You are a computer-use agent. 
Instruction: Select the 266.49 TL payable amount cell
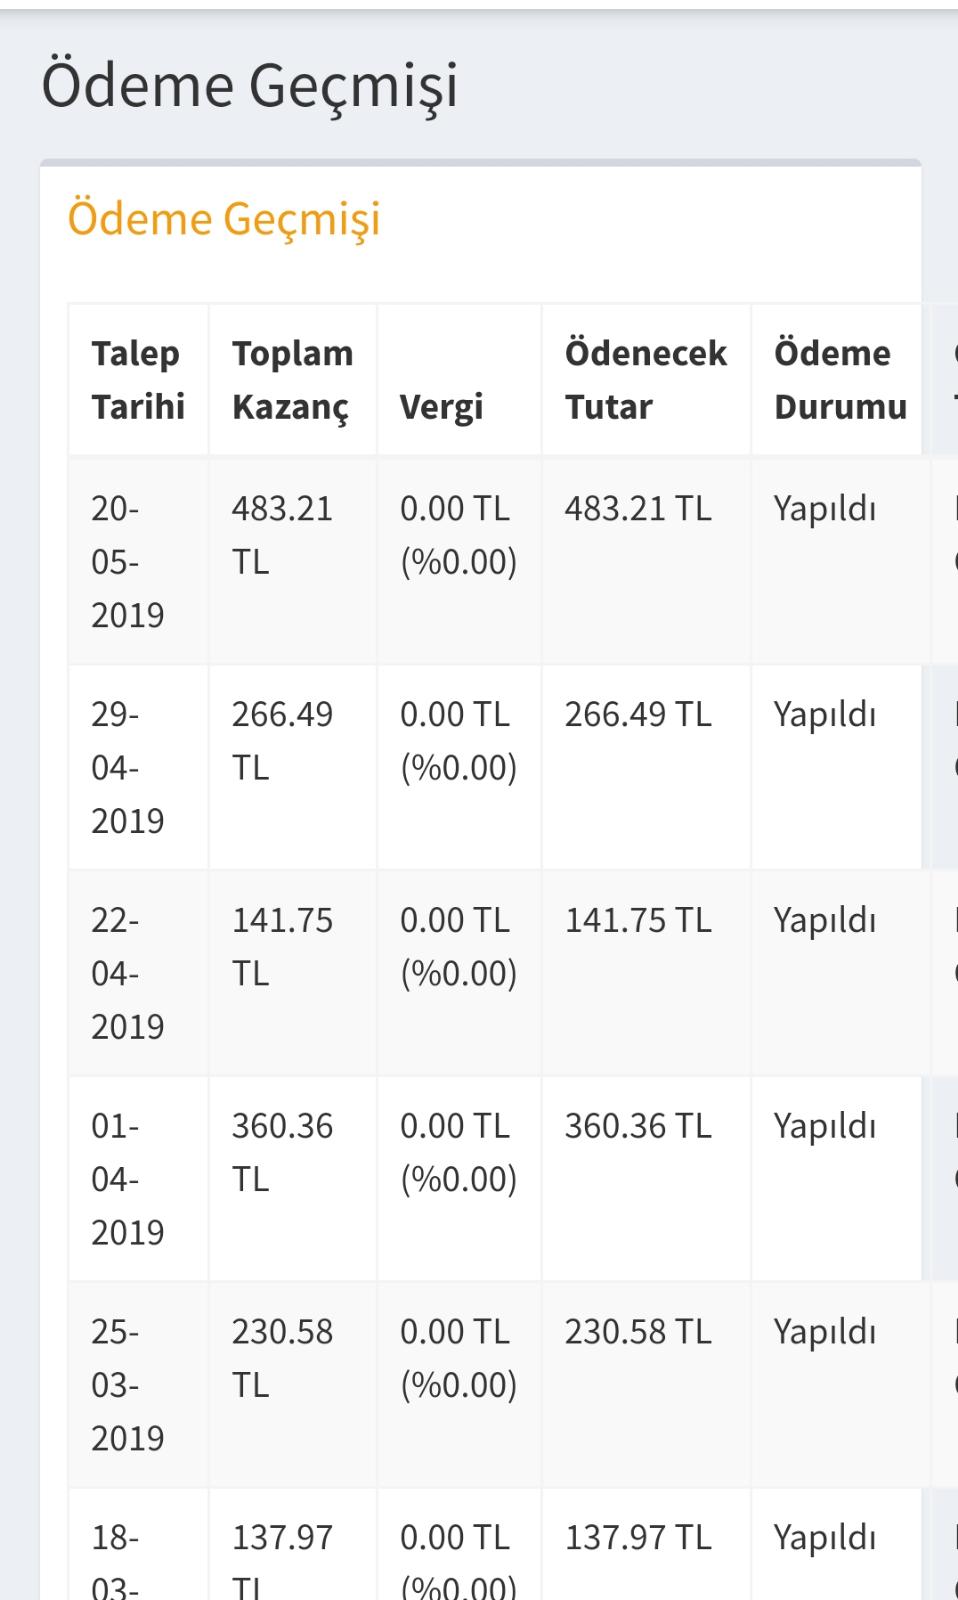point(646,767)
